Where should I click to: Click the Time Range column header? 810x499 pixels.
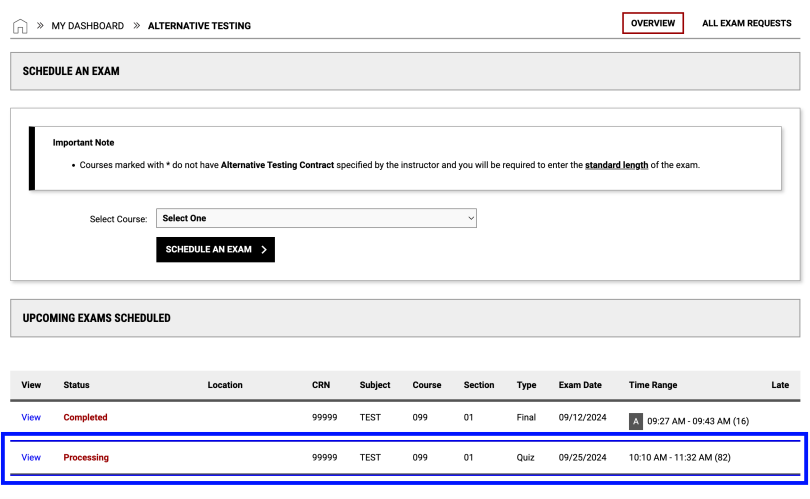(x=652, y=385)
